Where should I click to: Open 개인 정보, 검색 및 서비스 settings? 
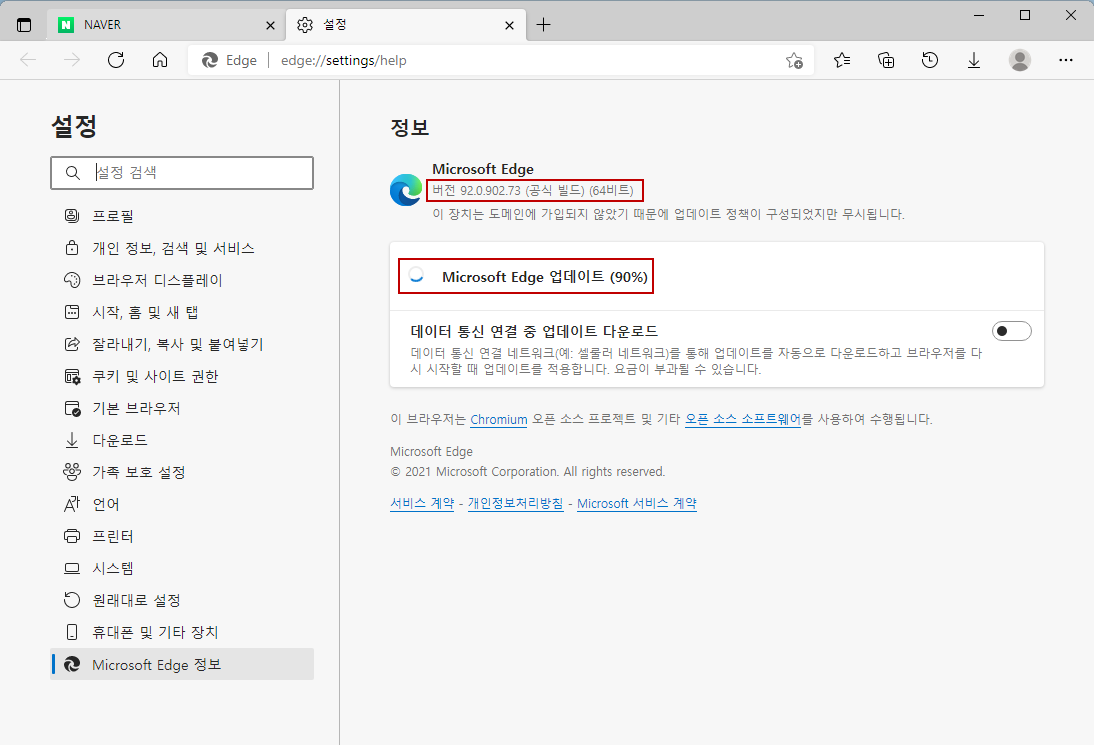182,248
